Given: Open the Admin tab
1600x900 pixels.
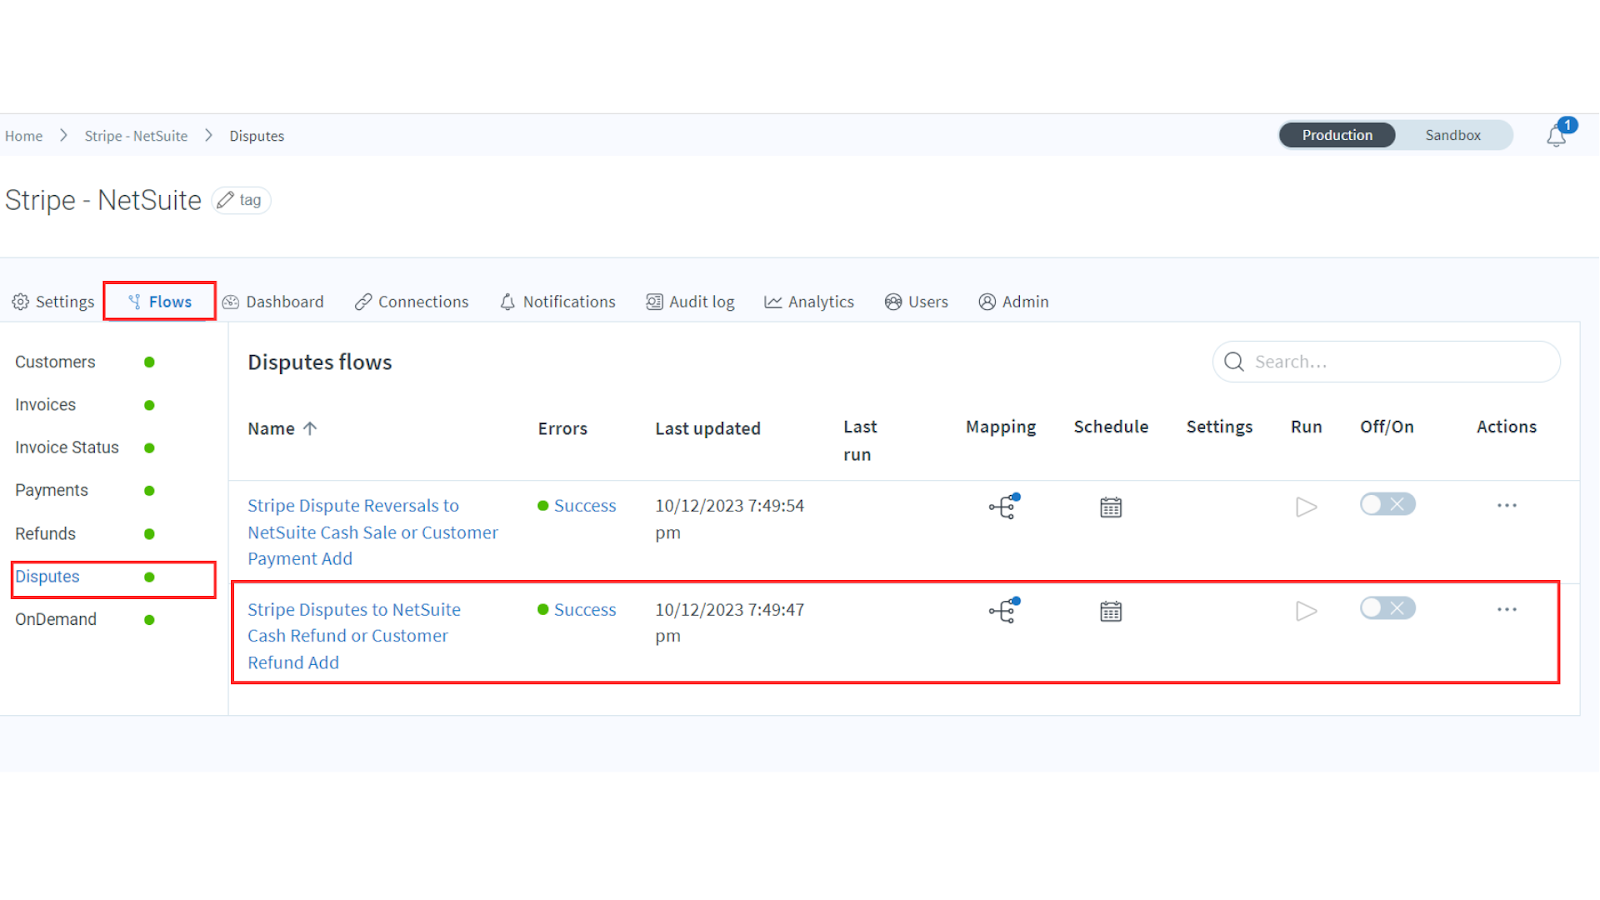Looking at the screenshot, I should [x=1013, y=302].
